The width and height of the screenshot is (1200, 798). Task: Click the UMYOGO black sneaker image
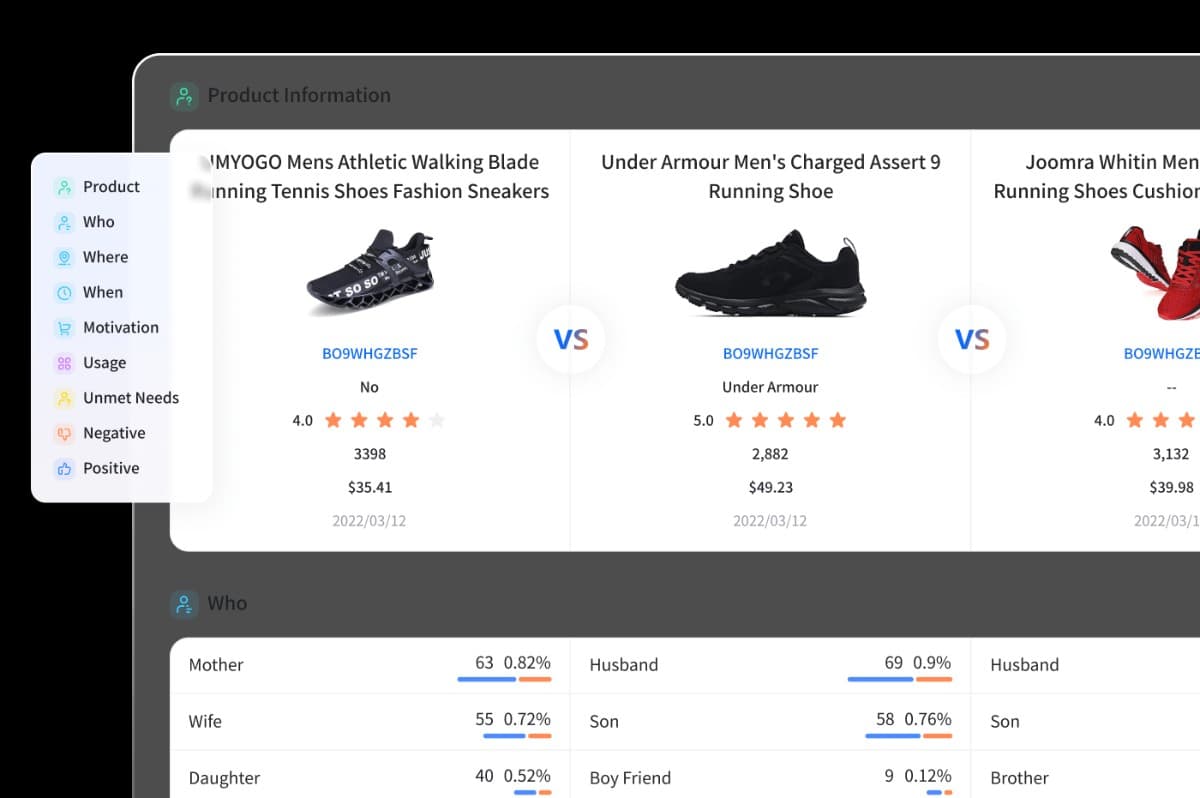370,273
